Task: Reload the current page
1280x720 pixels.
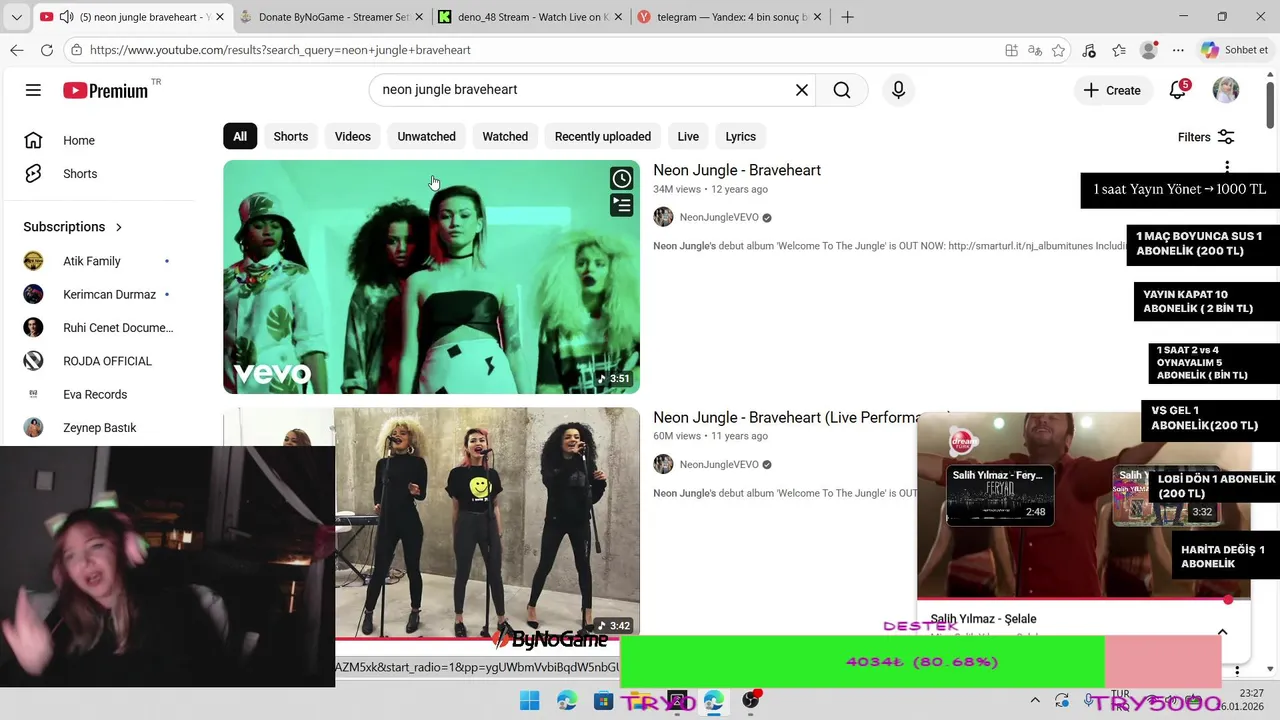Action: click(x=47, y=50)
